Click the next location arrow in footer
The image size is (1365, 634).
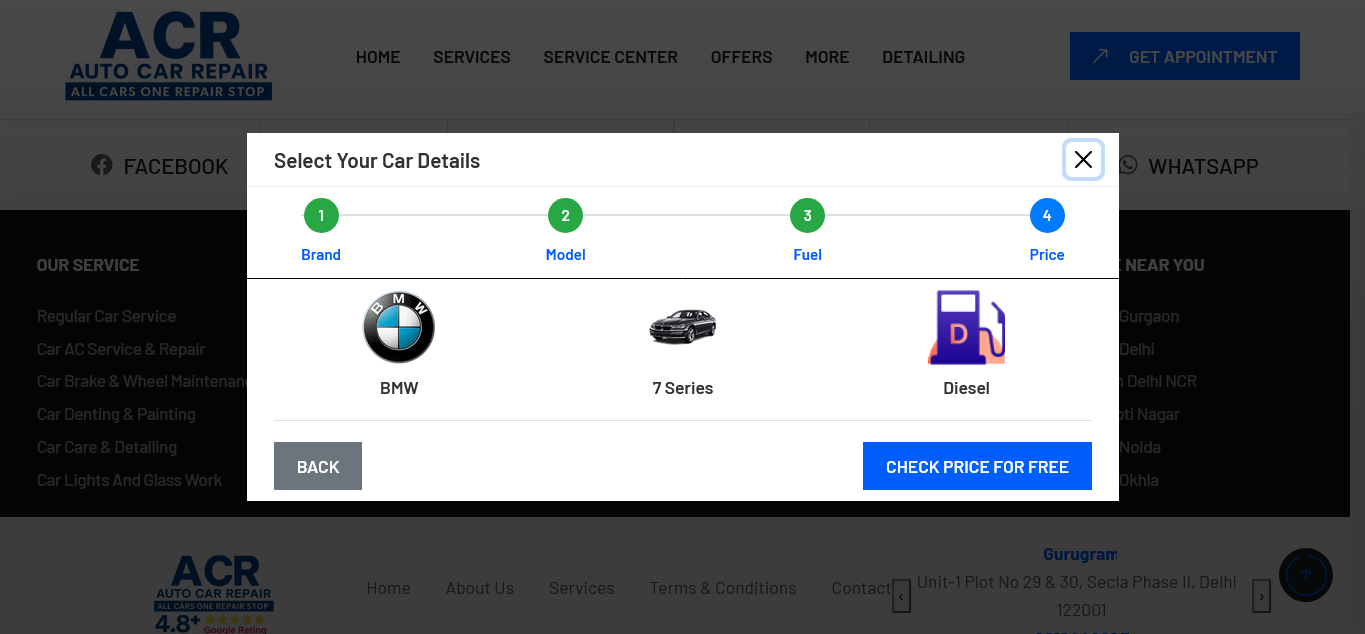(1261, 596)
